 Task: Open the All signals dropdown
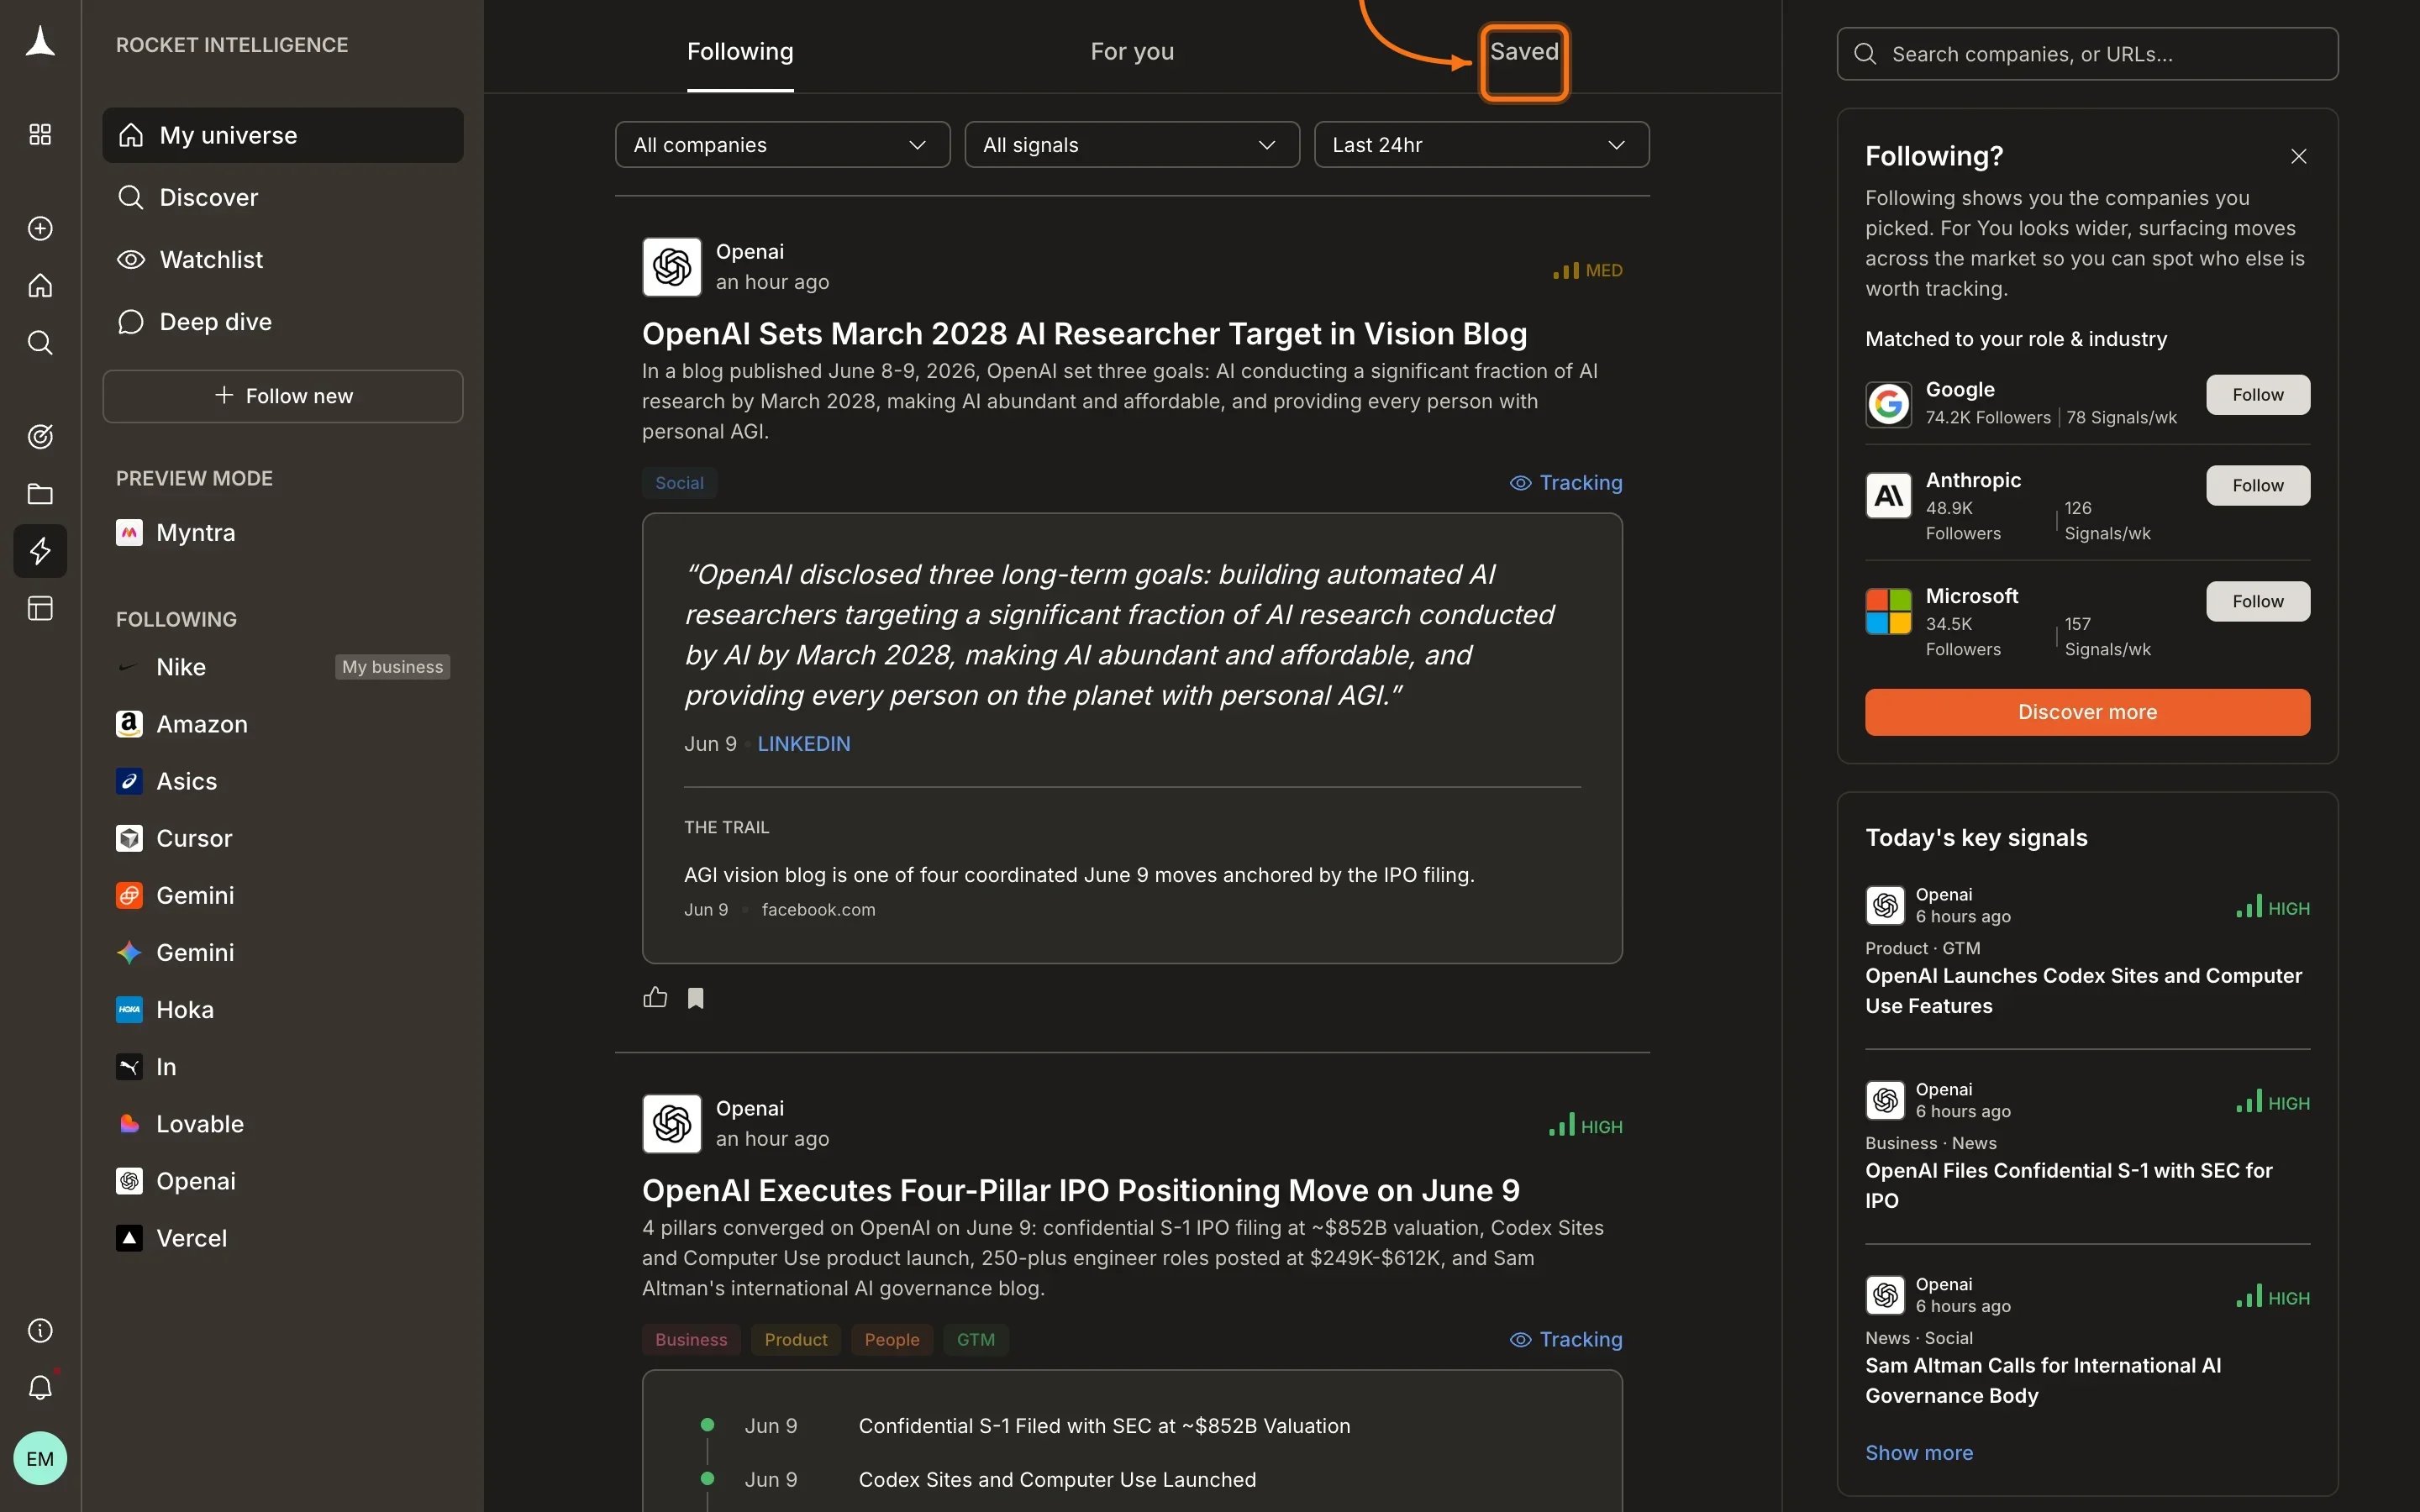point(1132,145)
